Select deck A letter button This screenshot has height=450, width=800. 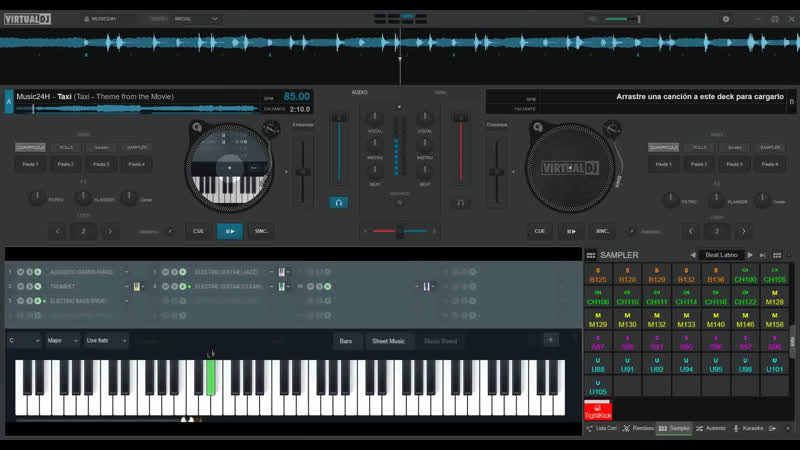point(9,102)
